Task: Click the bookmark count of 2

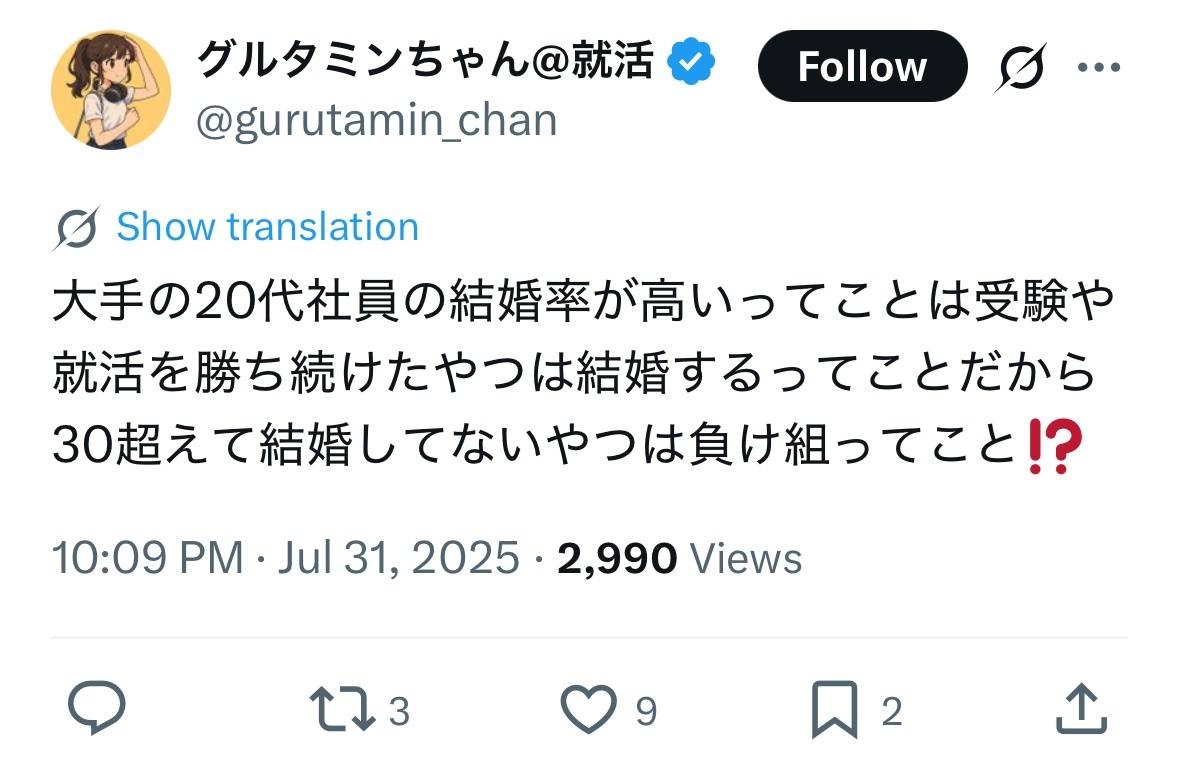Action: tap(891, 712)
